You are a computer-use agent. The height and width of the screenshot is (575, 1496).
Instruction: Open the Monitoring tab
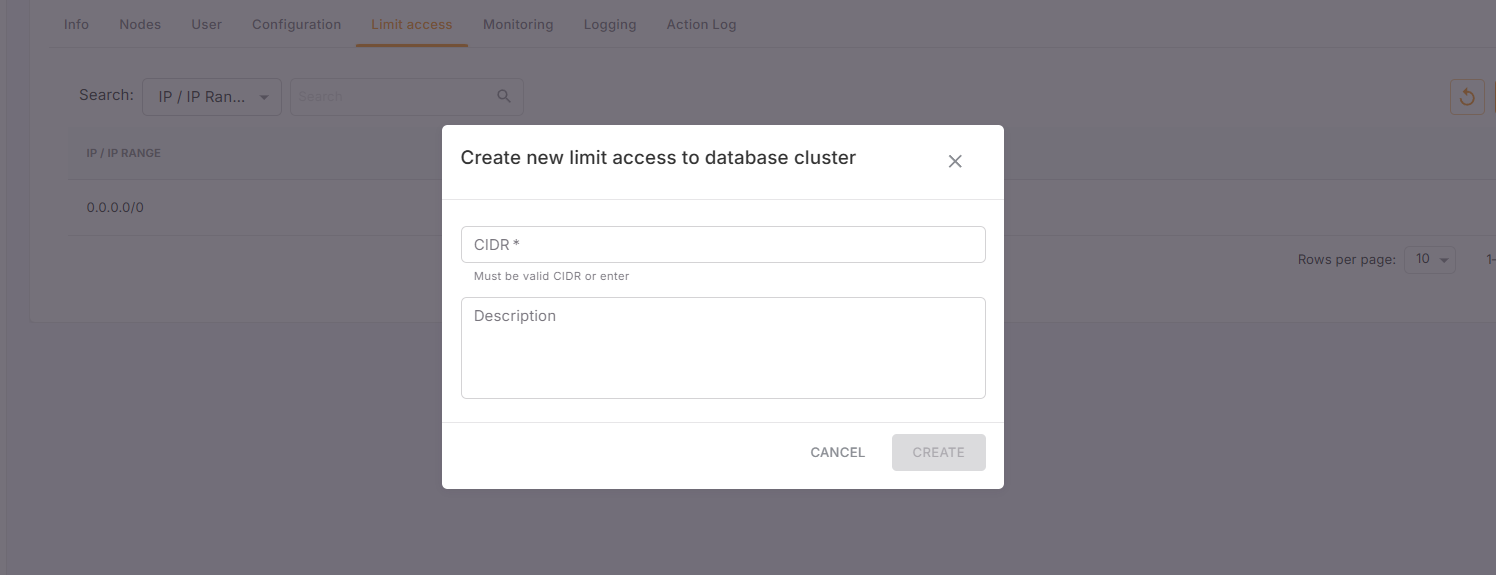[x=518, y=24]
